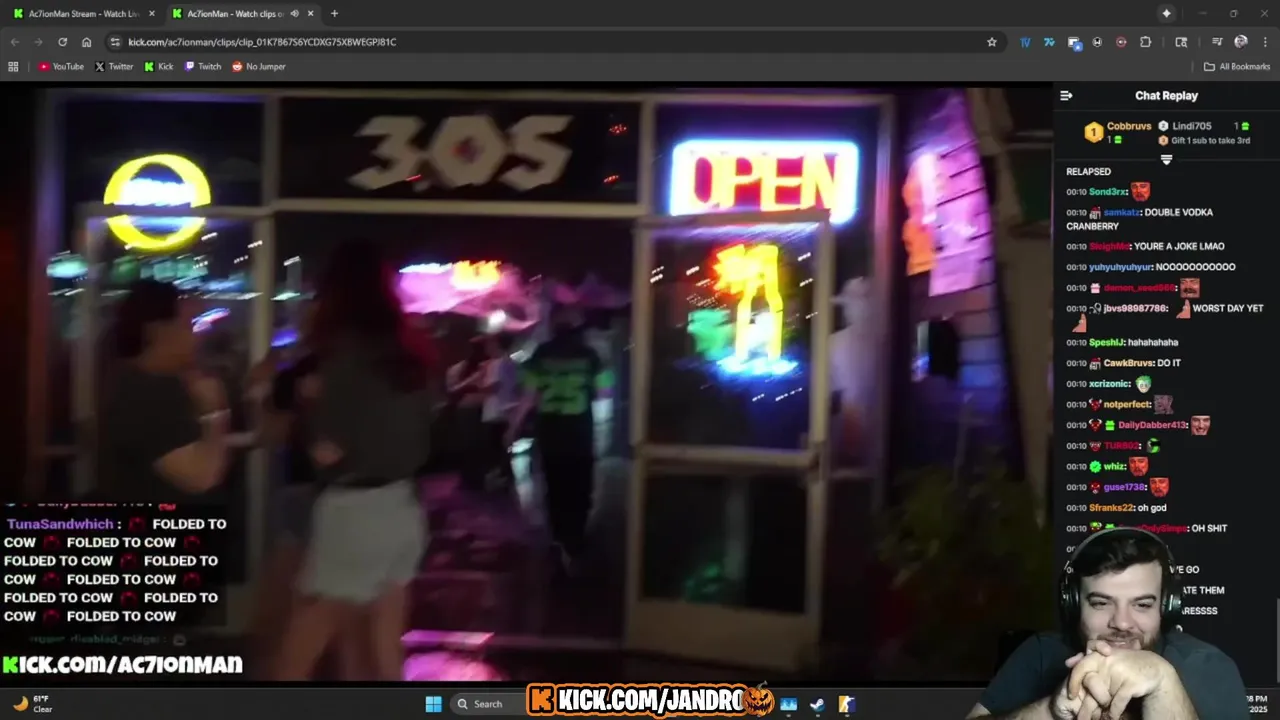This screenshot has height=720, width=1280.
Task: Close the Ac7ionMan clips tab
Action: tap(310, 13)
